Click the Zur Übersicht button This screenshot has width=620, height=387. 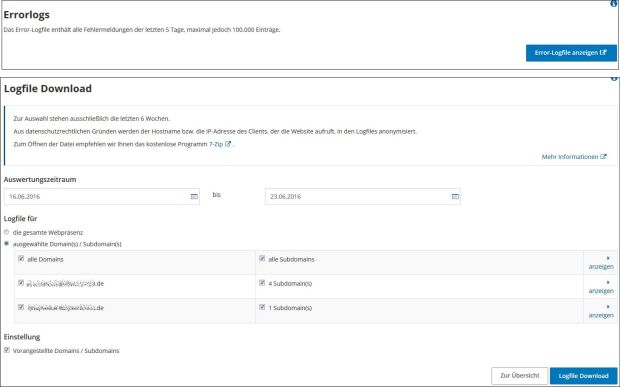click(520, 376)
